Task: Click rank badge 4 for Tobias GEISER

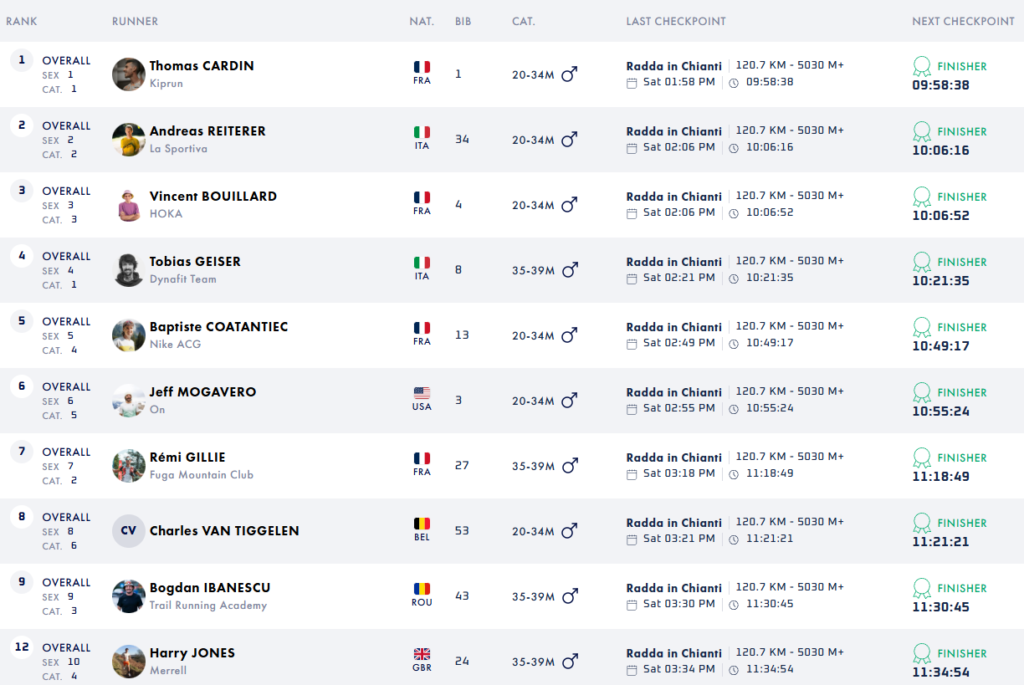Action: (21, 256)
